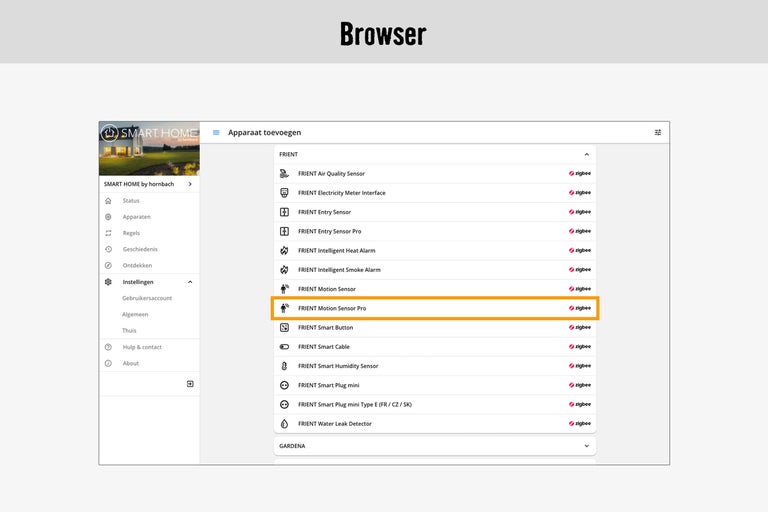Choose FRIENT Intelligent Heat Alarm text

tap(336, 250)
